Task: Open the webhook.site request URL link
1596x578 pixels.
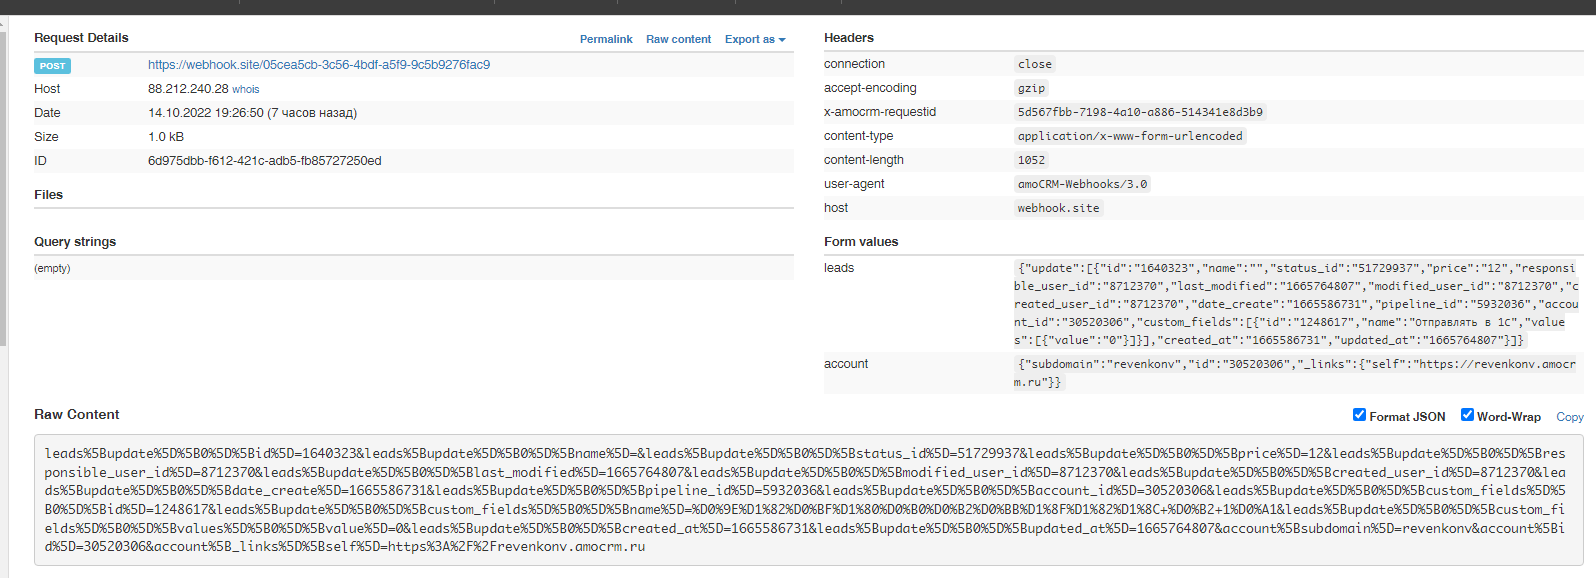Action: coord(319,65)
